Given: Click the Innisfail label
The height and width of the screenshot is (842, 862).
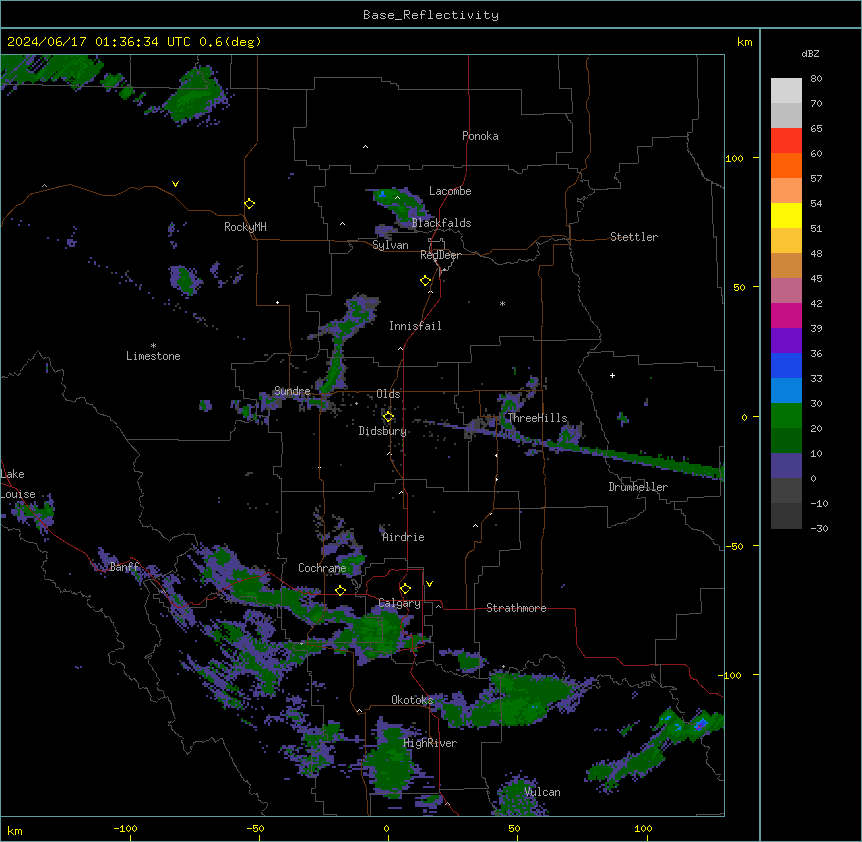Looking at the screenshot, I should coord(415,326).
